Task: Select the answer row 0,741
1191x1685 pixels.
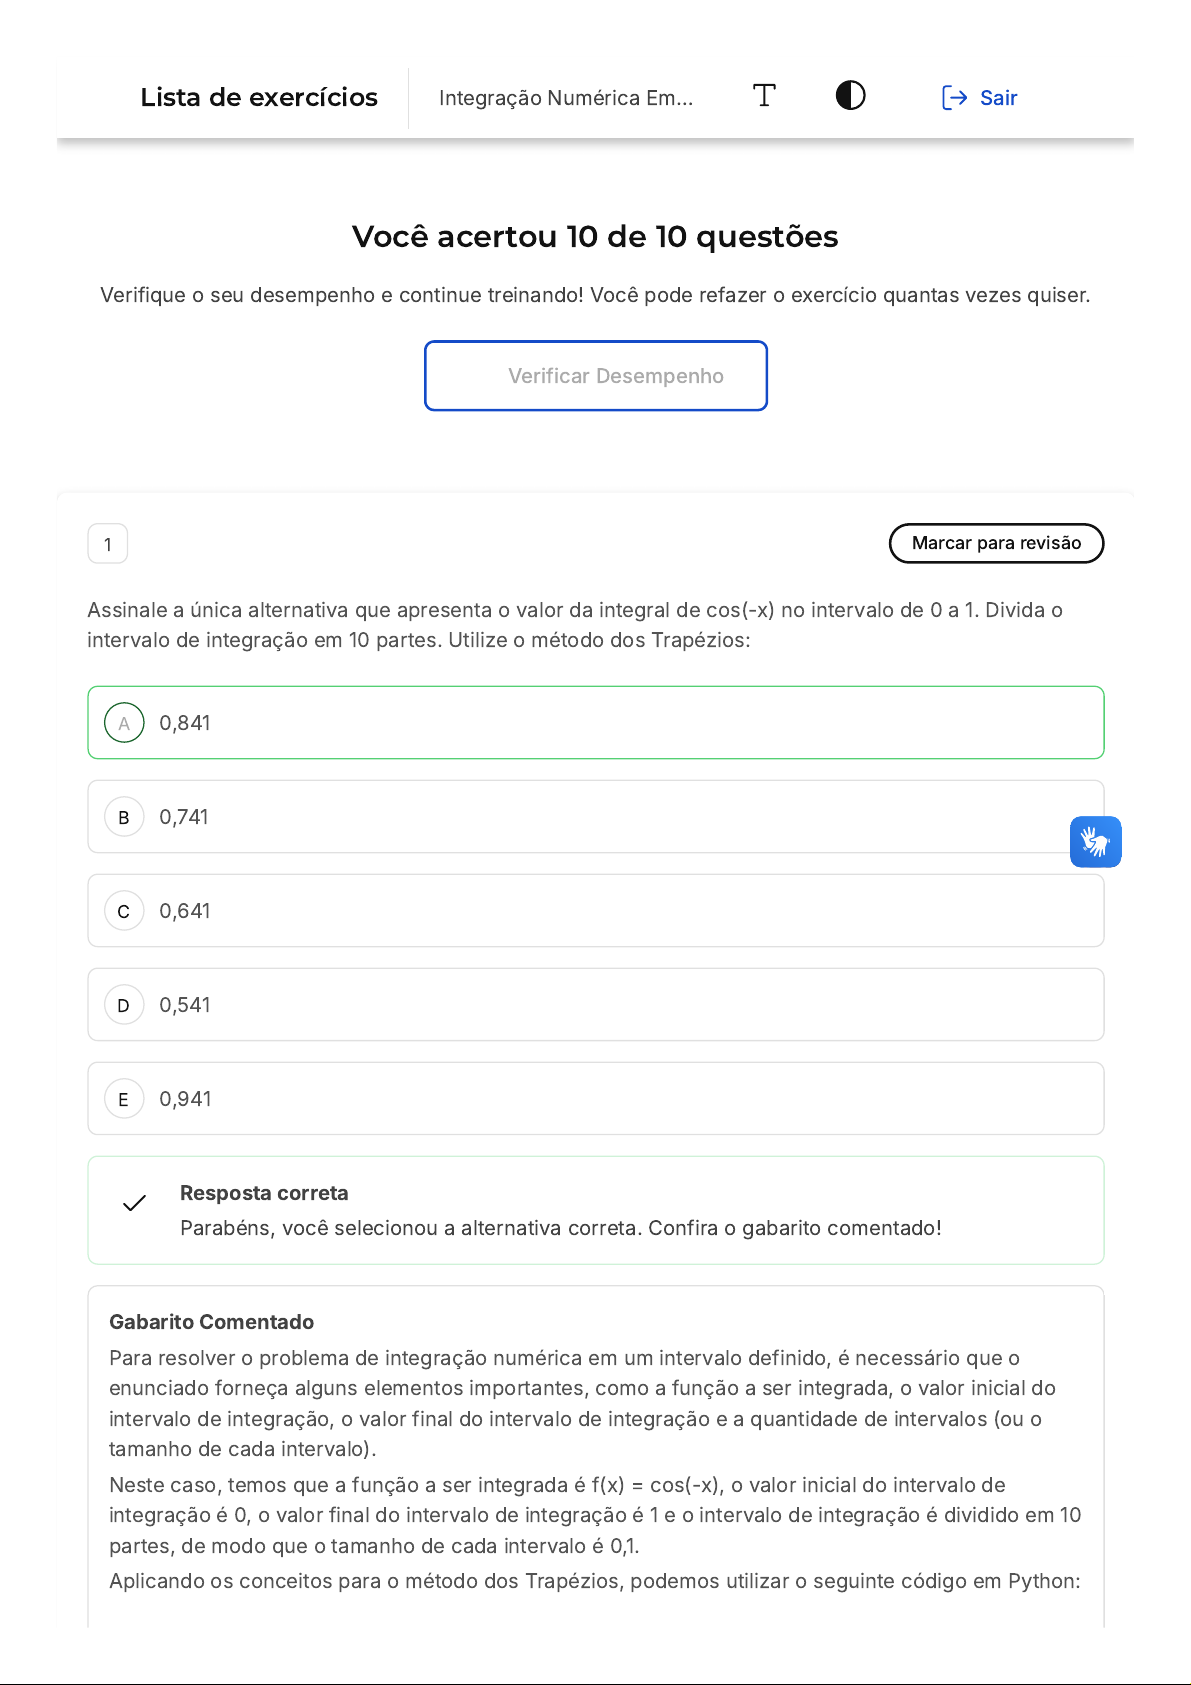Action: pyautogui.click(x=596, y=817)
